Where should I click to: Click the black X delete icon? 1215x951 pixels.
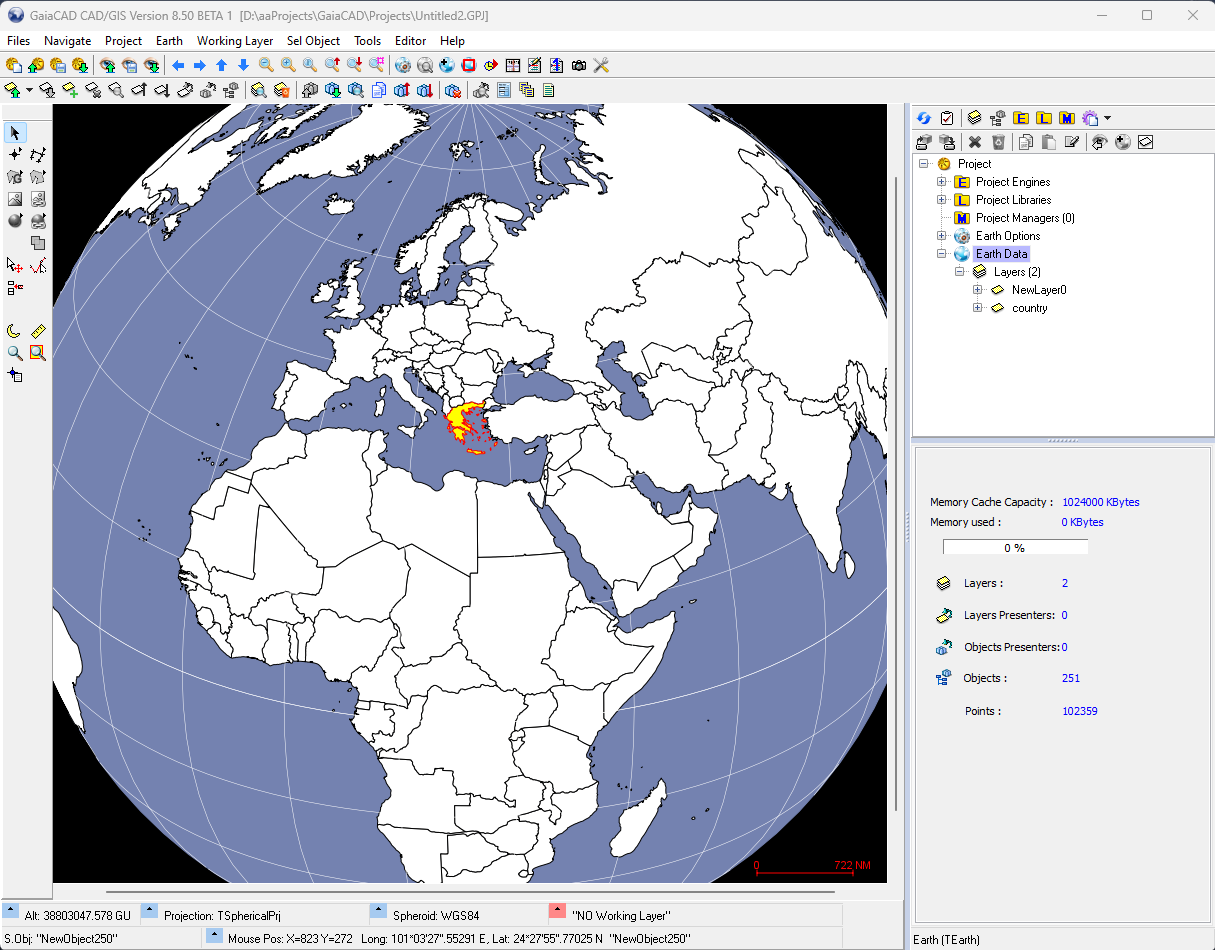975,142
